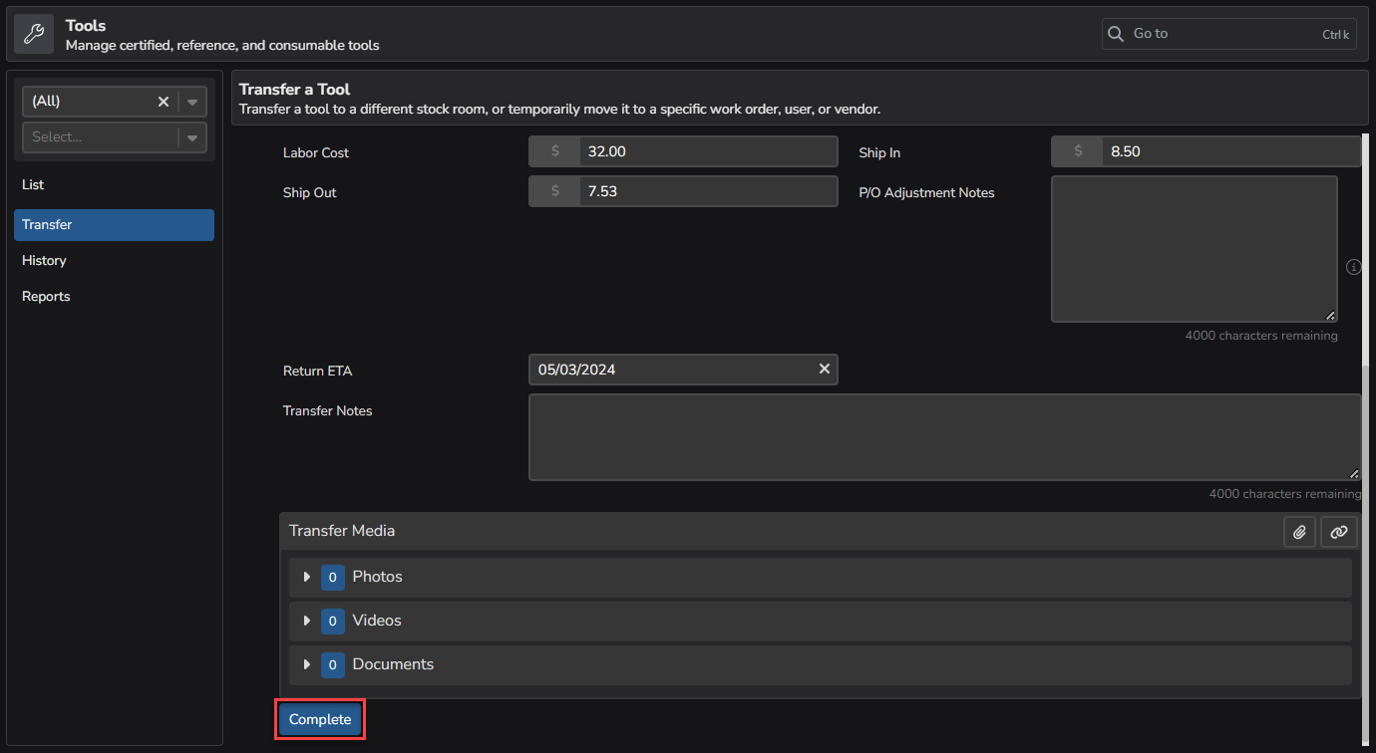Screen dimensions: 1376x753
Task: Add a media link via the chain icon
Action: click(1338, 531)
